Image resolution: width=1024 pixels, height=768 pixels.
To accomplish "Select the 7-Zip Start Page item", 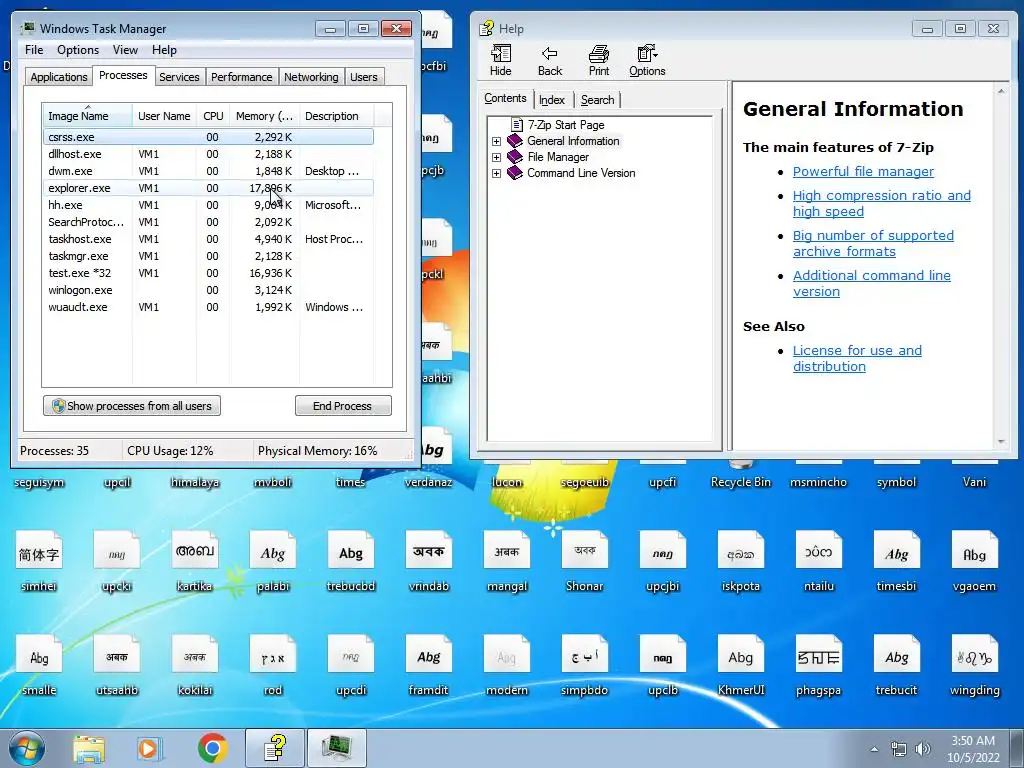I will [566, 125].
